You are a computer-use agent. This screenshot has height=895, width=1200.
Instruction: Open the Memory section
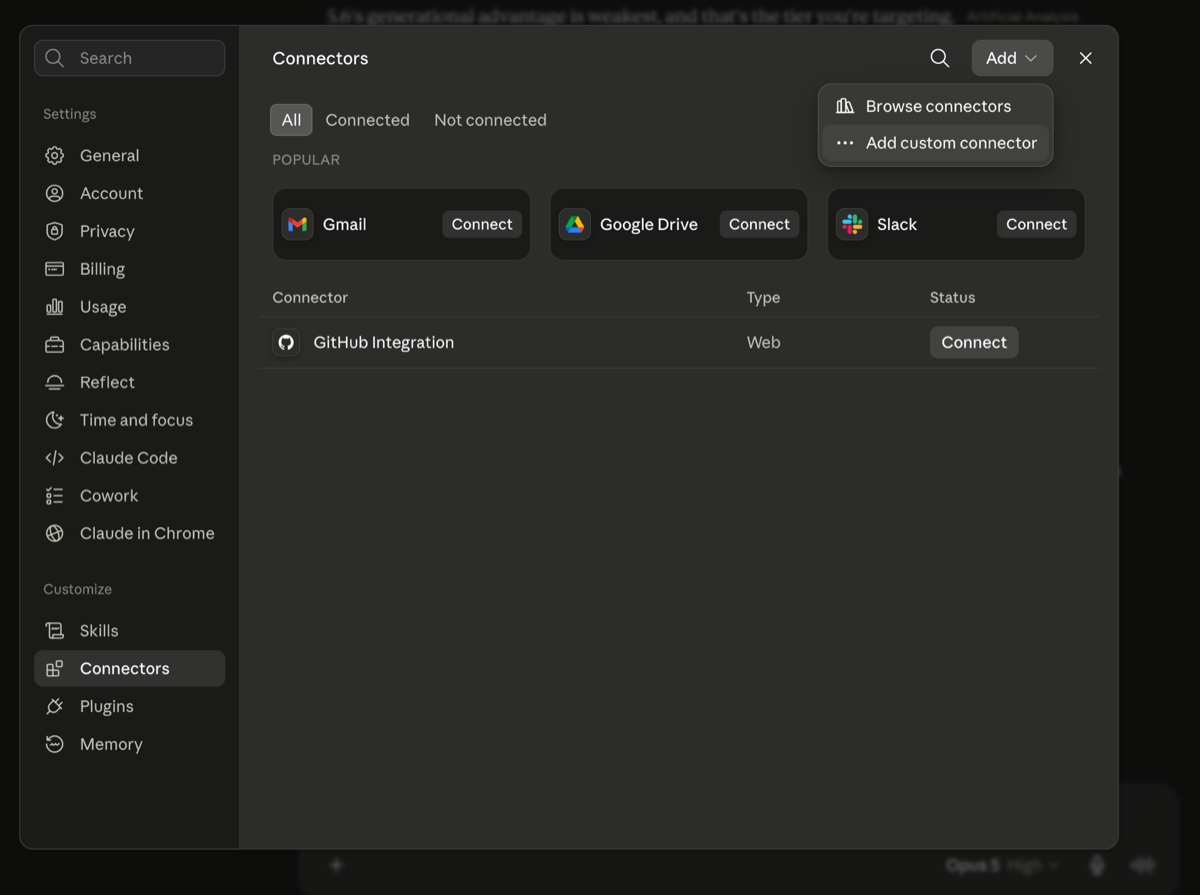(129, 745)
